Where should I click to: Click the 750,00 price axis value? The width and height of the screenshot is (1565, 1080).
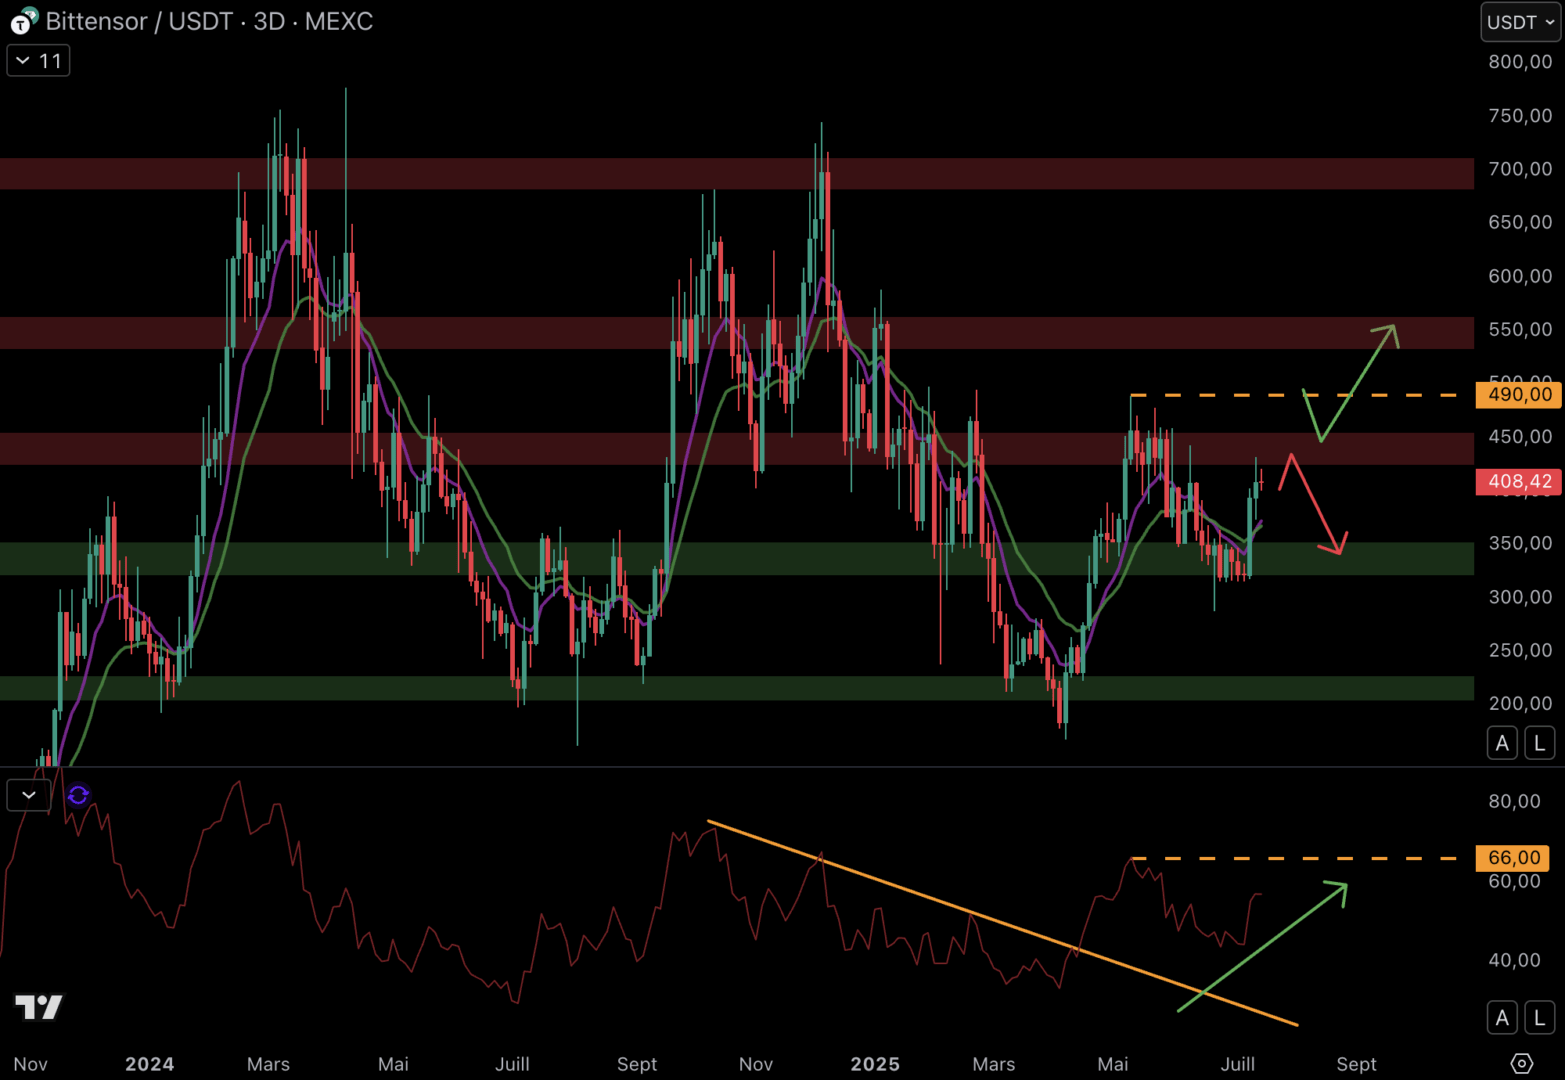1520,116
